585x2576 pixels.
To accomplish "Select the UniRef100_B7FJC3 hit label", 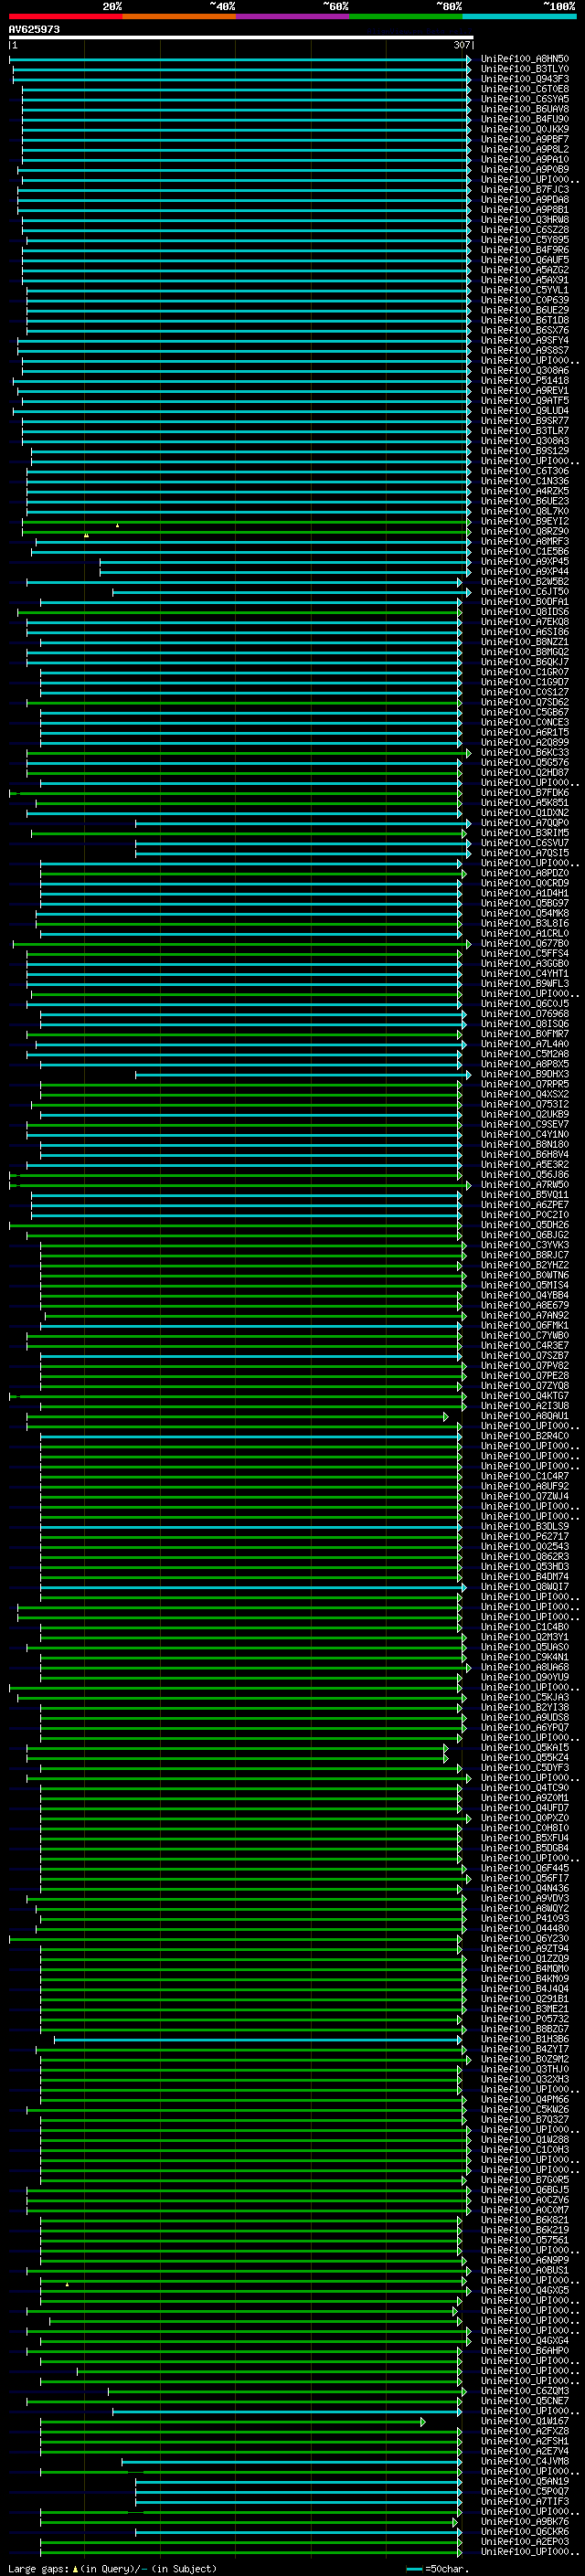I will tap(524, 189).
